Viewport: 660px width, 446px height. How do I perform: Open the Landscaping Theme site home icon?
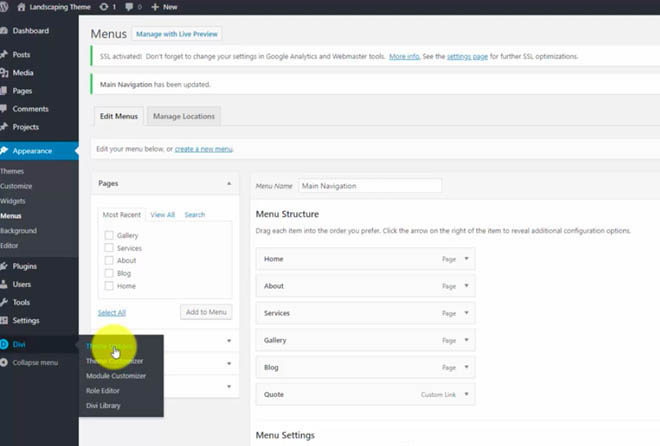[21, 7]
